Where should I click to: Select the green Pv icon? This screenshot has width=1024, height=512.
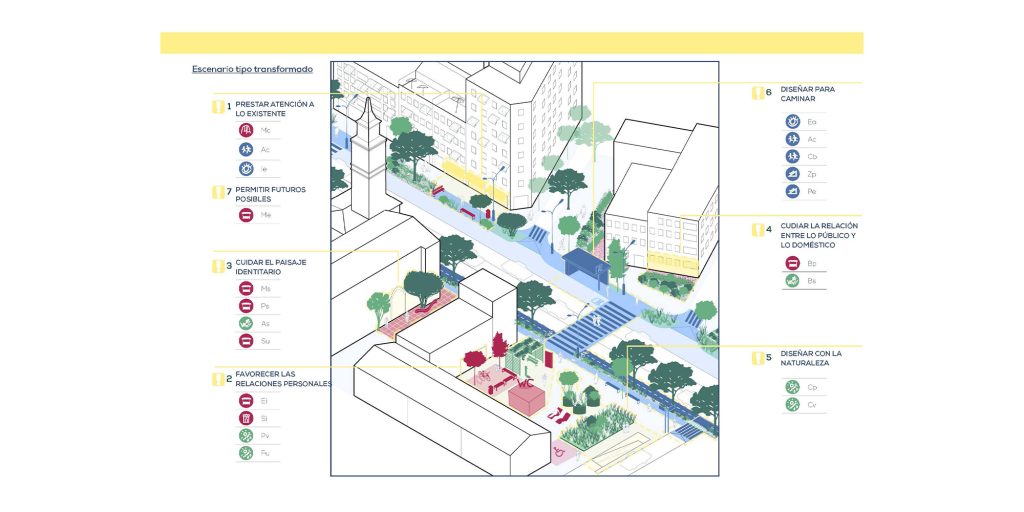(x=246, y=436)
